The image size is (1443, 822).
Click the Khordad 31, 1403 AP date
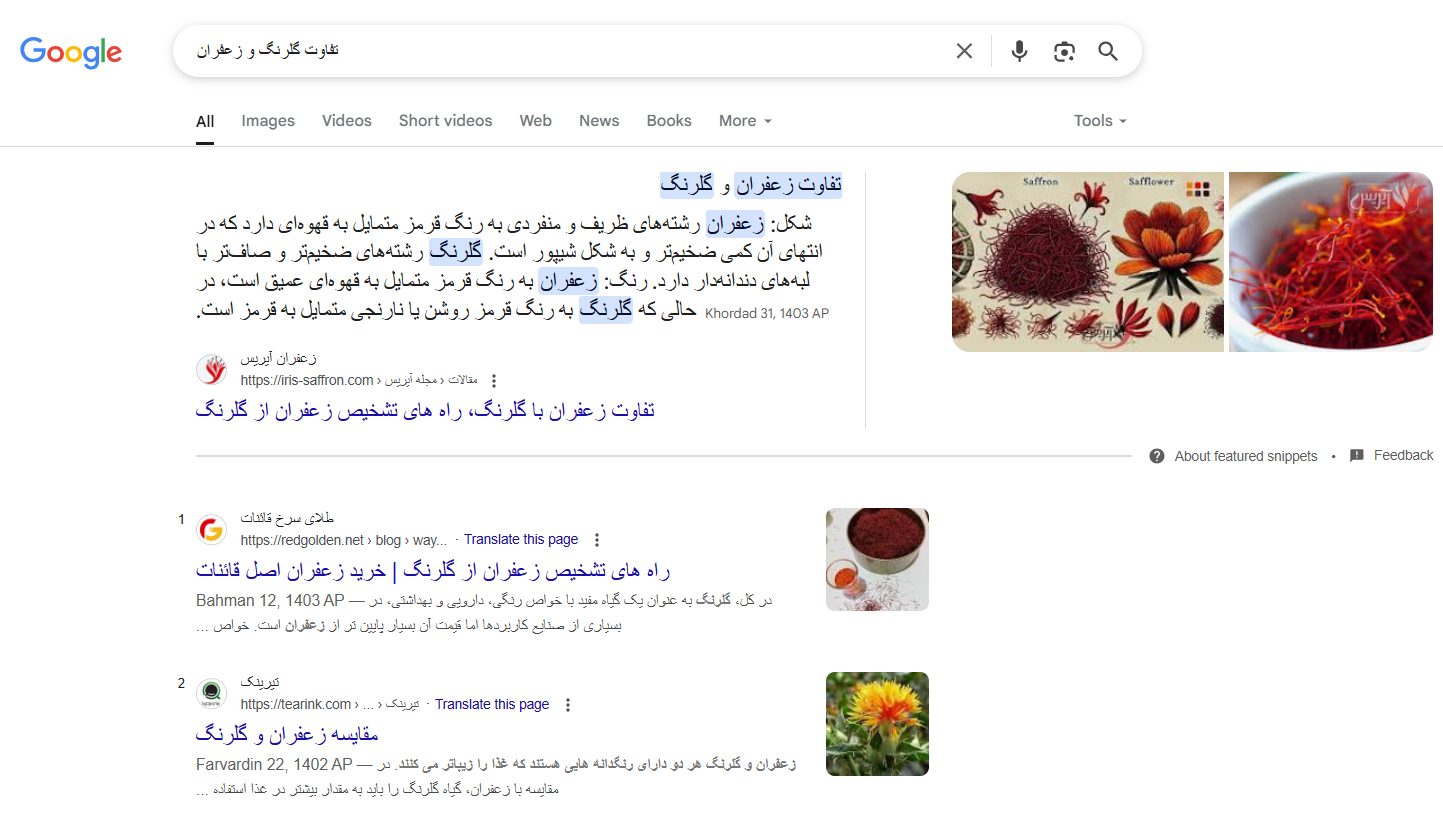(x=767, y=314)
